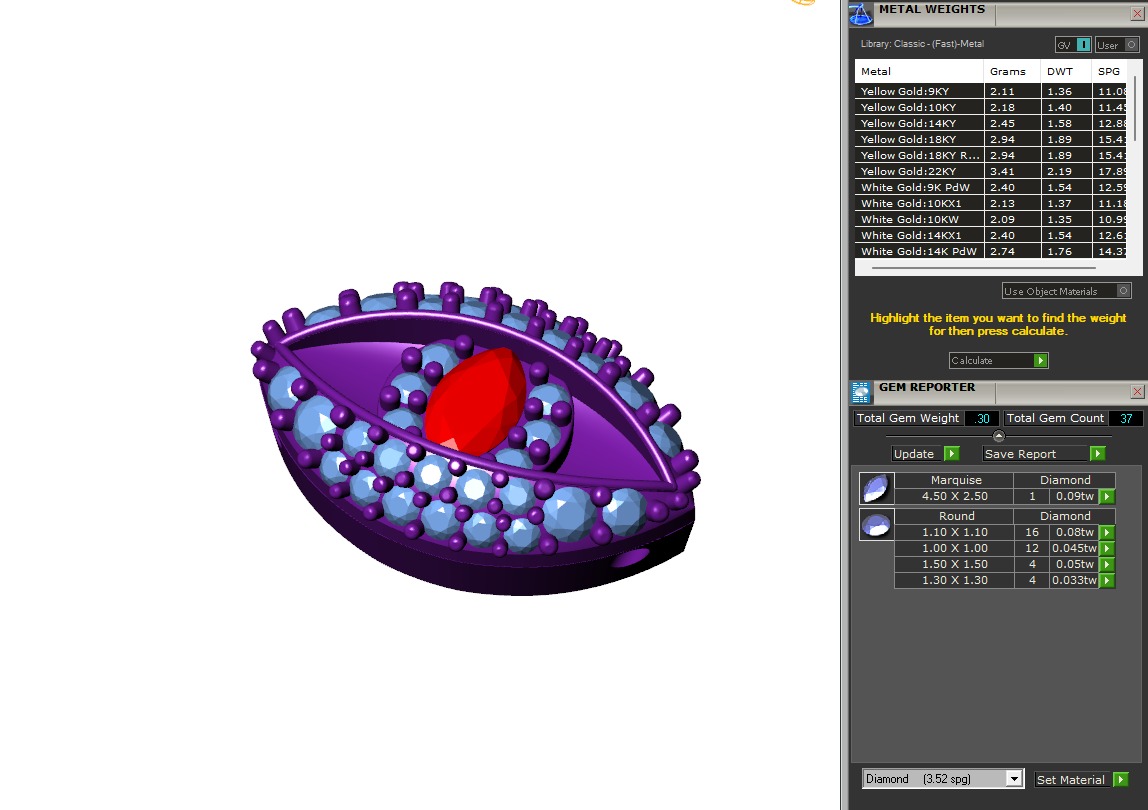Click green arrow beside 0.09tw Marquise row
Screen dimensions: 1148x810
(1107, 497)
